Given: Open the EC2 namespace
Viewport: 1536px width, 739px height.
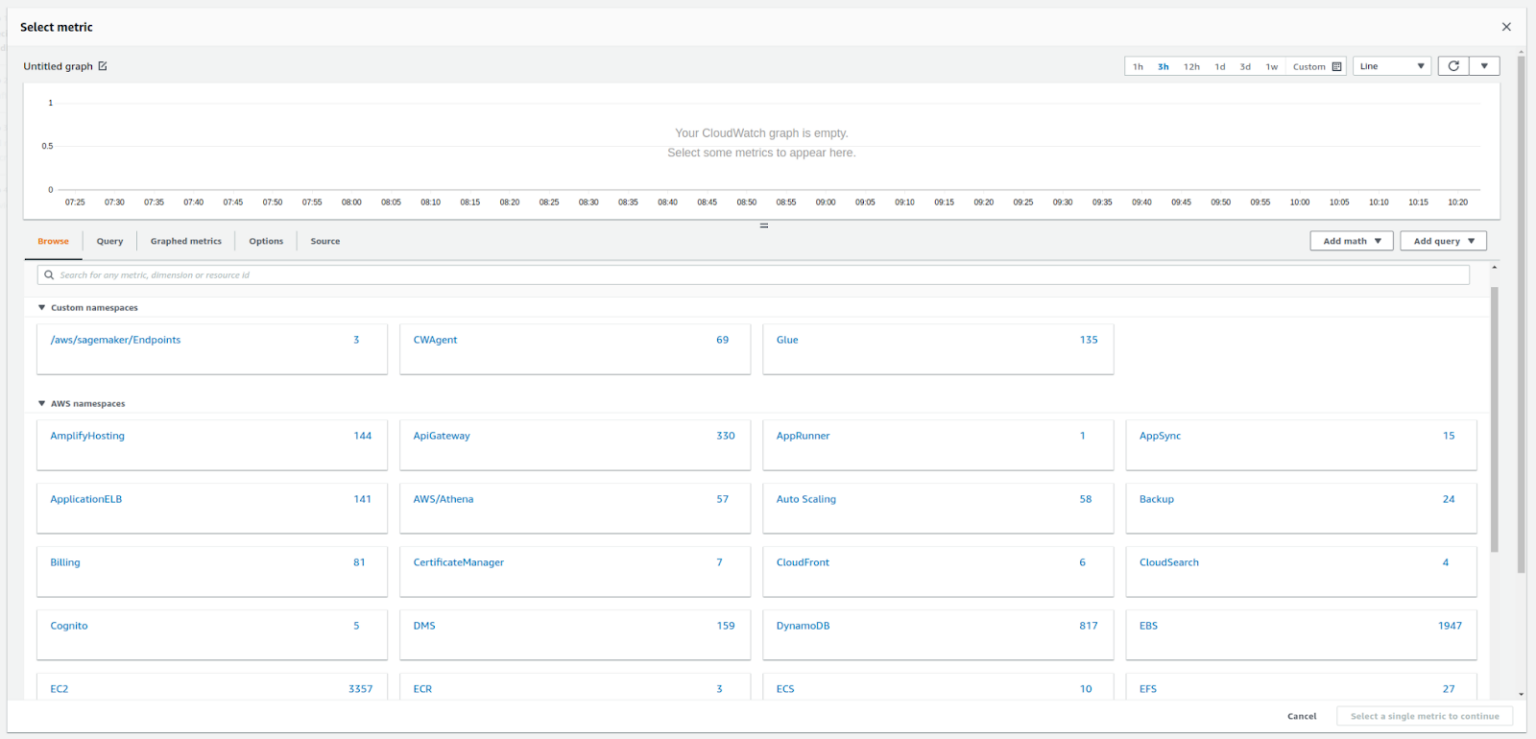Looking at the screenshot, I should [61, 688].
